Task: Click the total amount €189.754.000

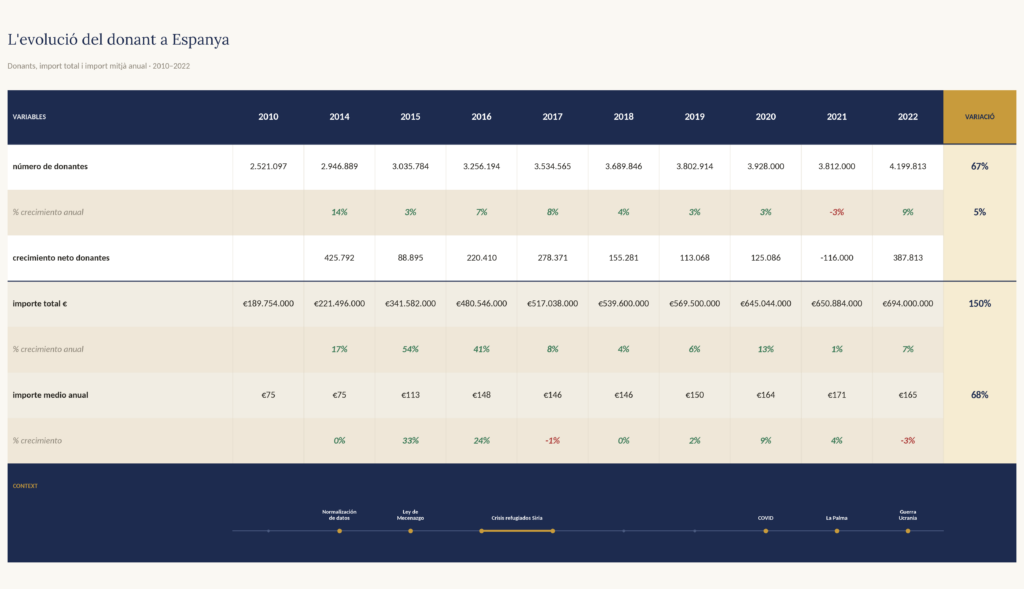Action: pos(268,304)
